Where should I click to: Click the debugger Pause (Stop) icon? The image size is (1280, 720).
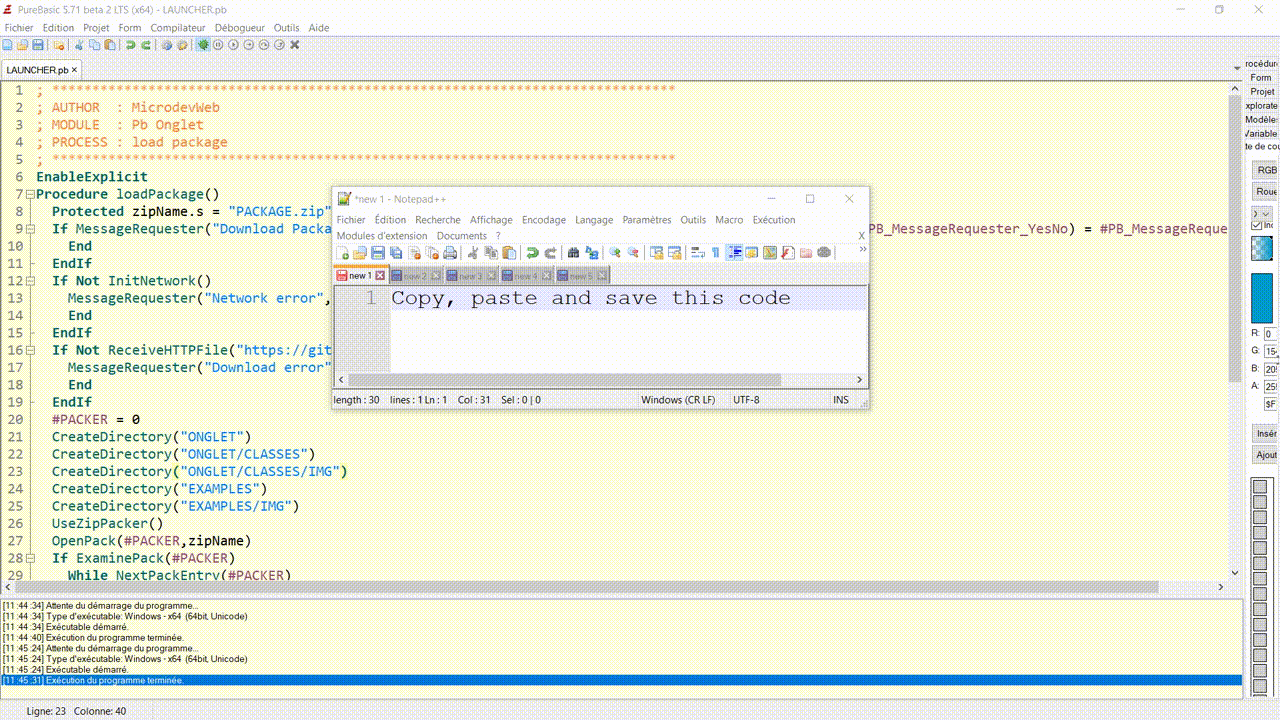coord(218,45)
